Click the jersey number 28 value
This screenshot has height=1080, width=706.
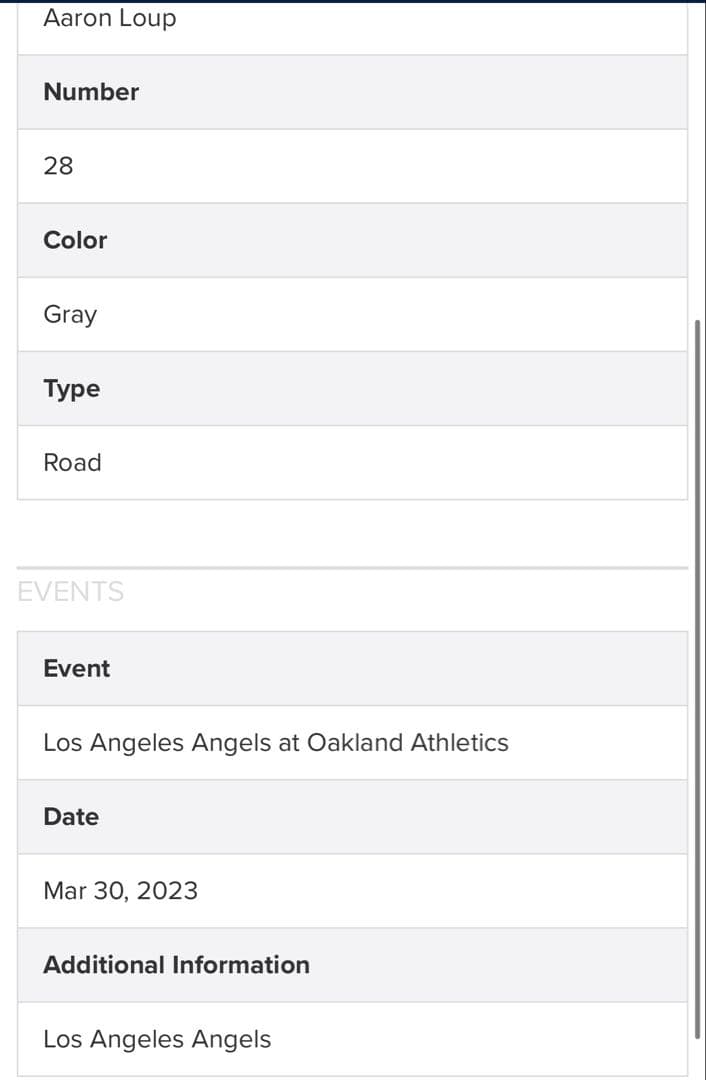point(59,166)
